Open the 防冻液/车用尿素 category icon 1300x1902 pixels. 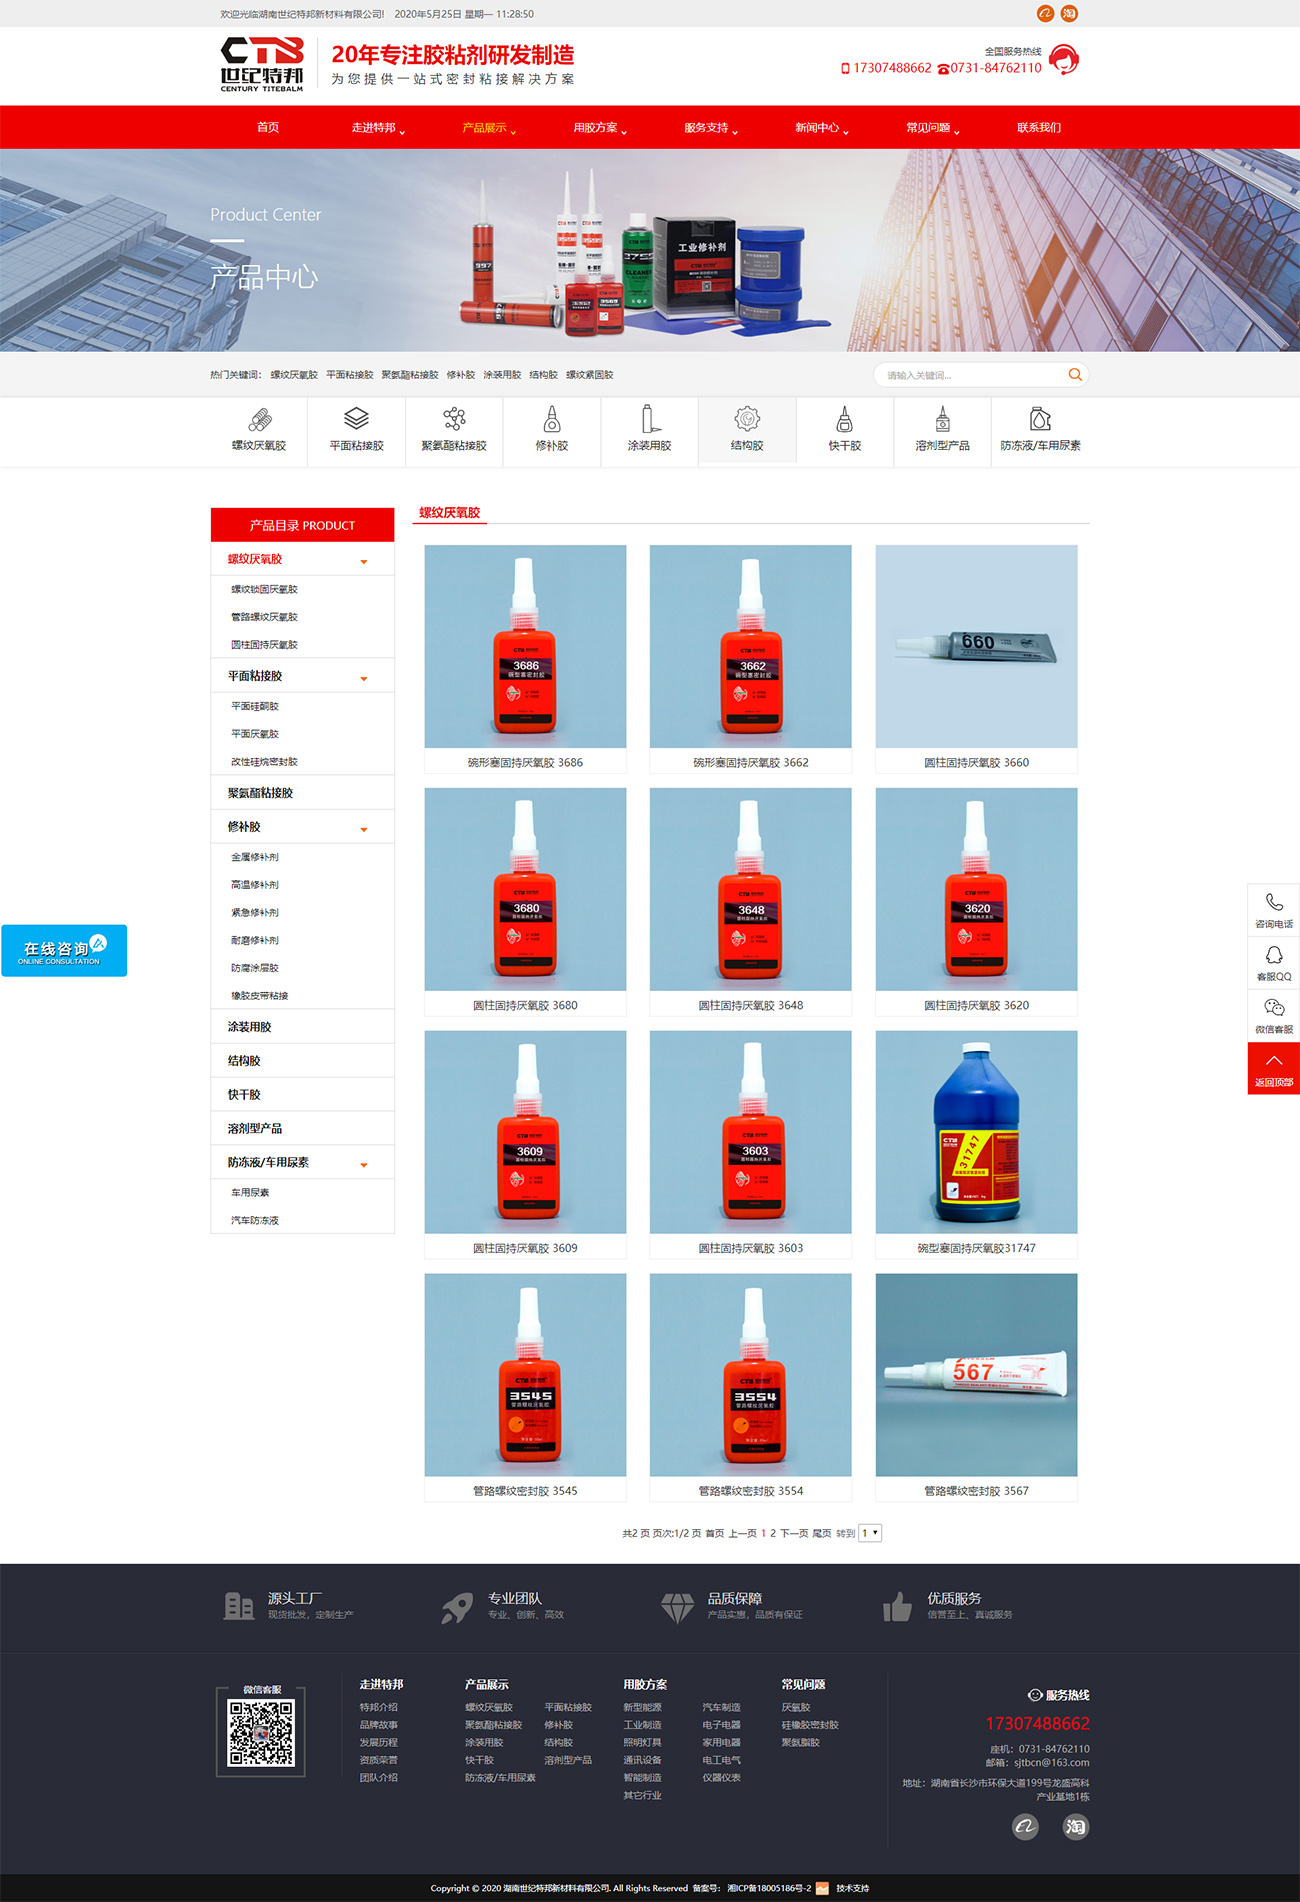click(1040, 419)
